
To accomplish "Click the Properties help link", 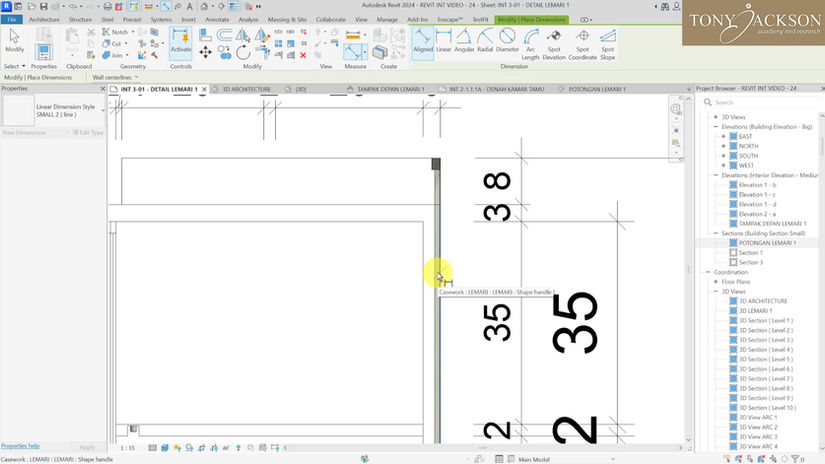I will 20,446.
